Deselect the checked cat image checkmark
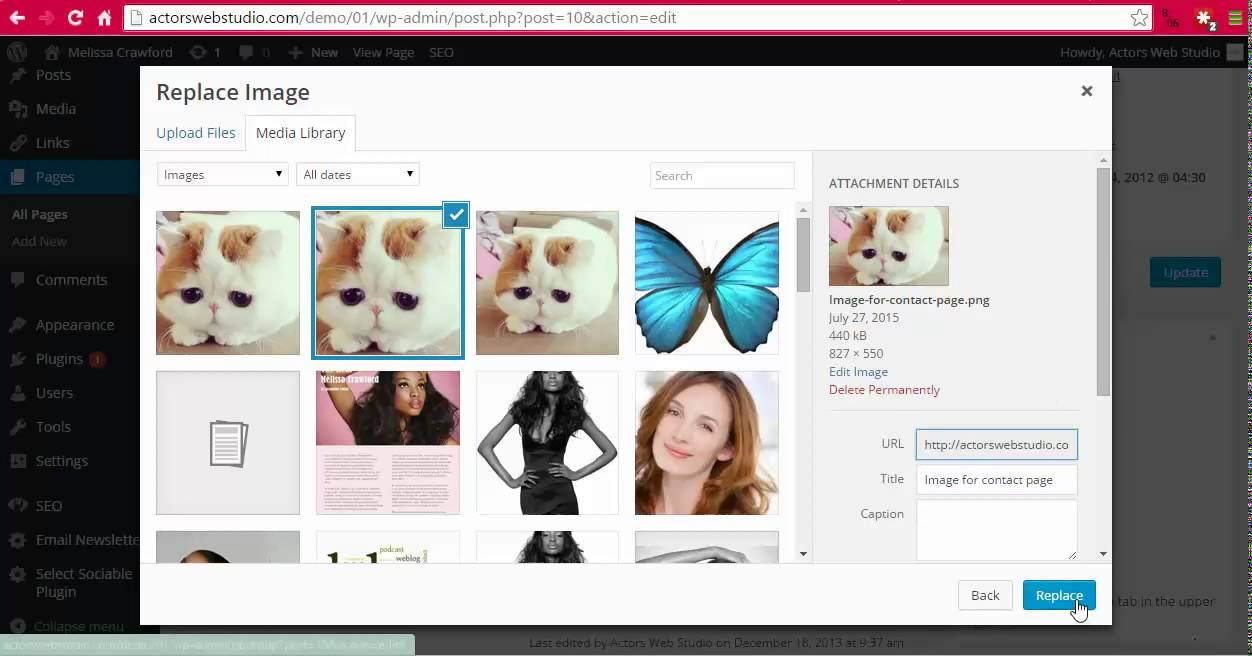Viewport: 1252px width, 656px height. tap(456, 214)
